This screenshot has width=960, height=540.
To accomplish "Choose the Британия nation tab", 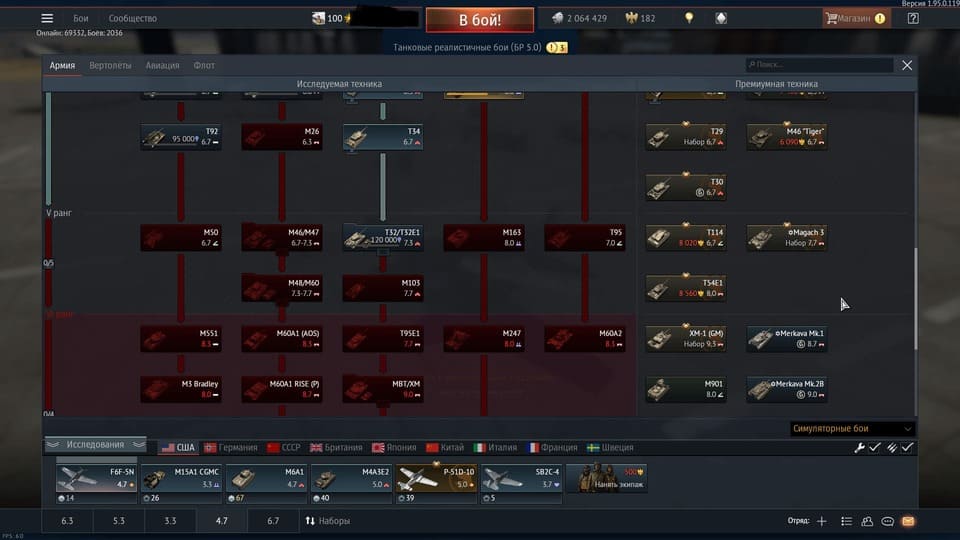I will click(336, 448).
